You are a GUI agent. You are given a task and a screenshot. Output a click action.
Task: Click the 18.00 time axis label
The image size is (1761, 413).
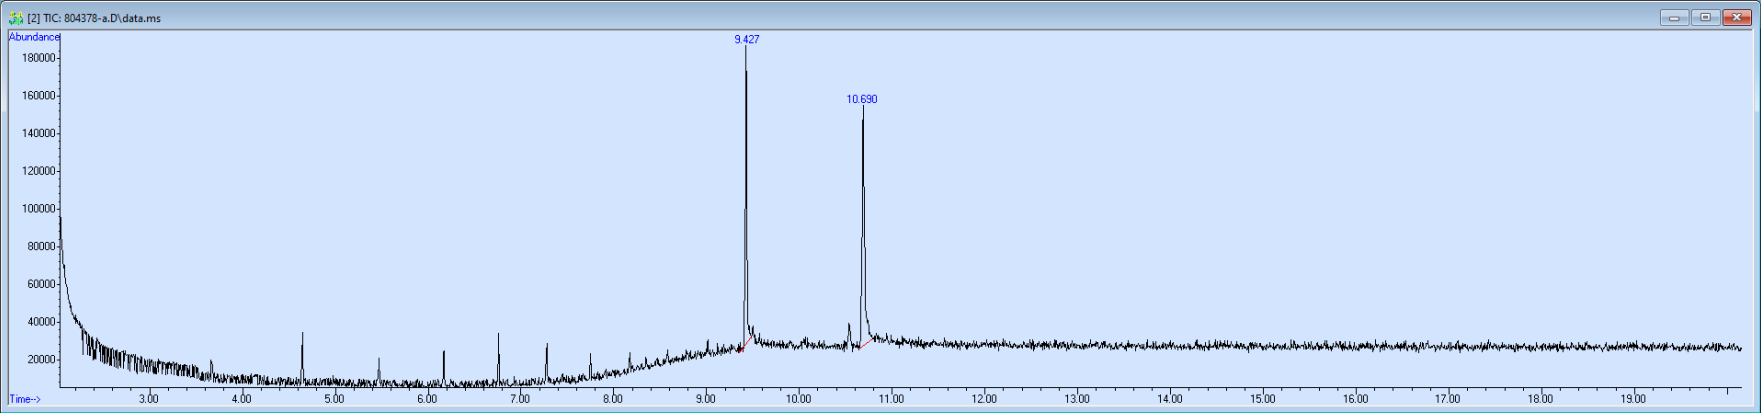[1541, 399]
